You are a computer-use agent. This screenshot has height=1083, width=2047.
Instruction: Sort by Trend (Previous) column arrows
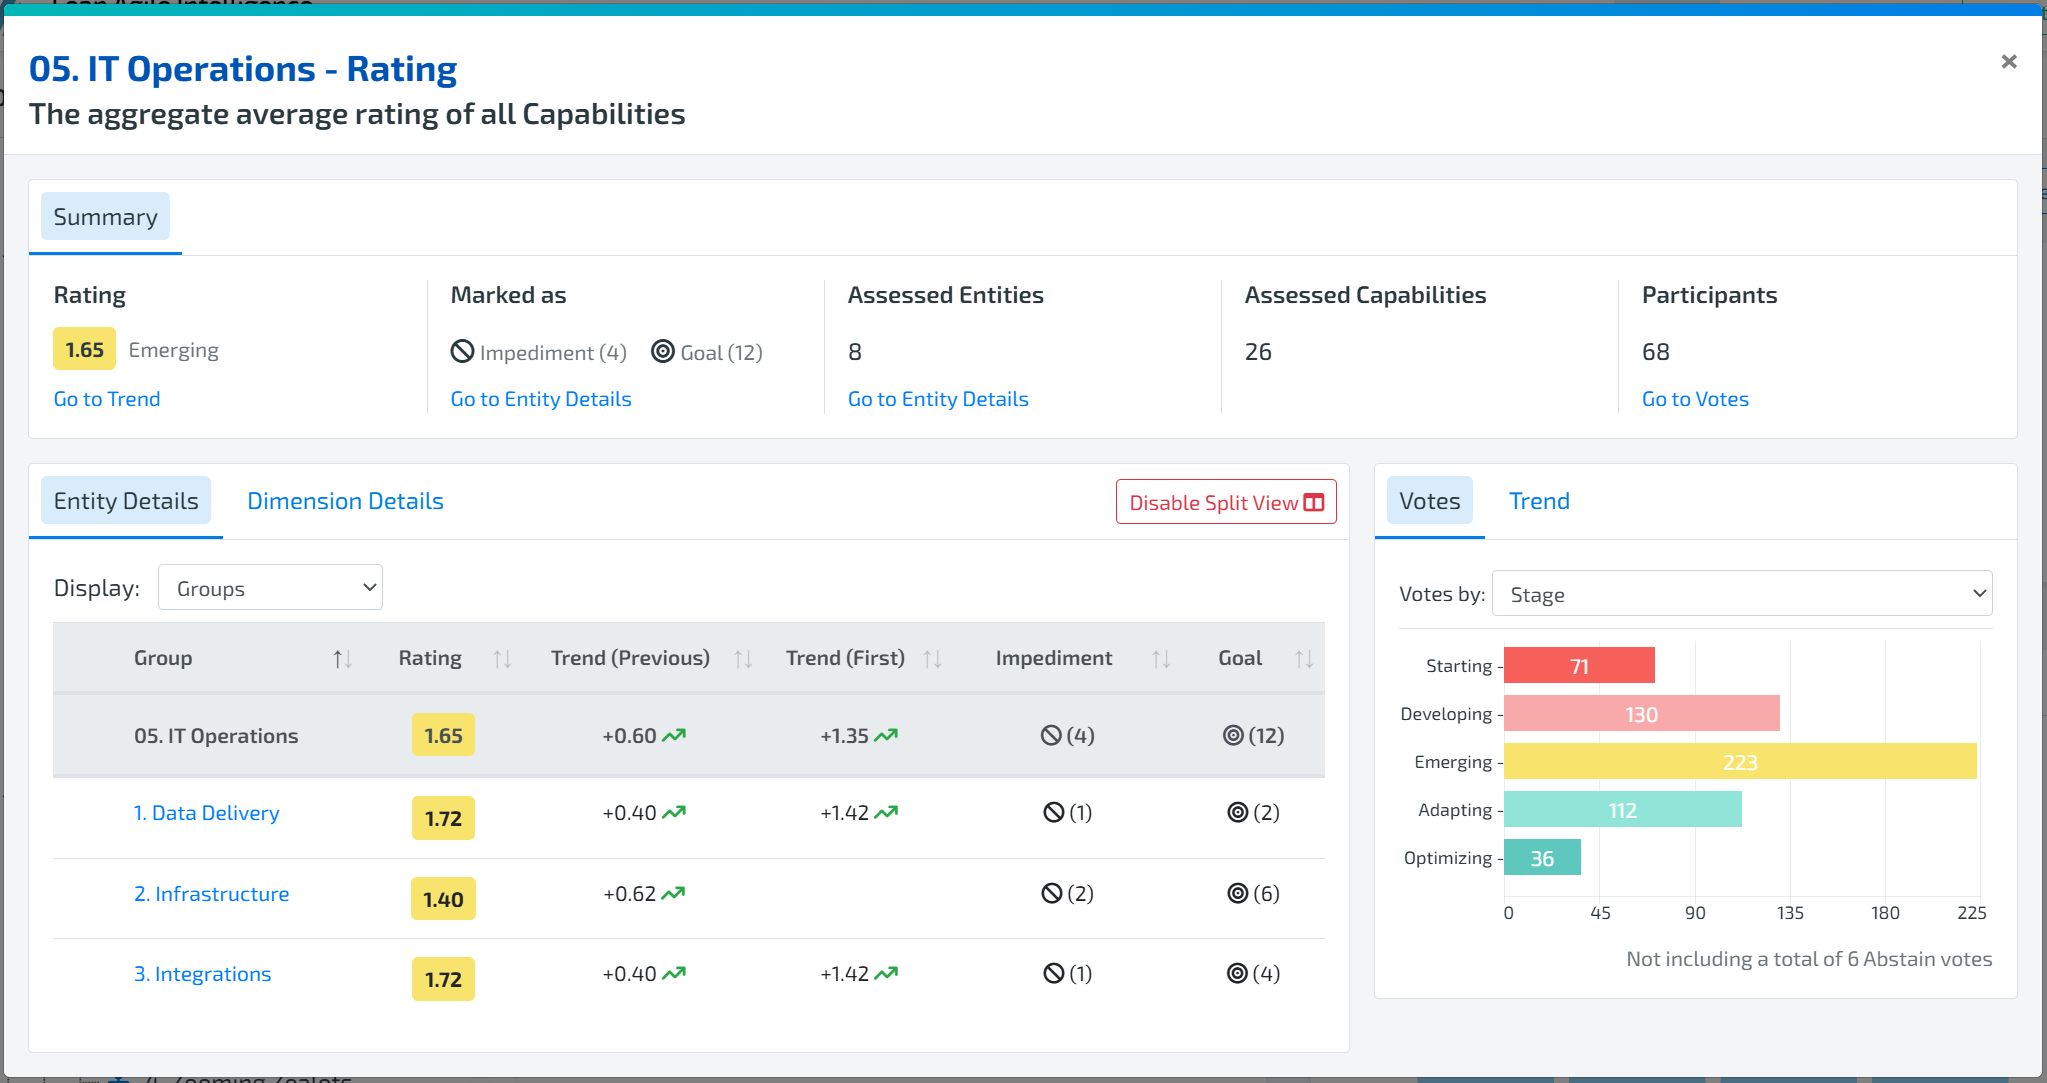(x=742, y=659)
